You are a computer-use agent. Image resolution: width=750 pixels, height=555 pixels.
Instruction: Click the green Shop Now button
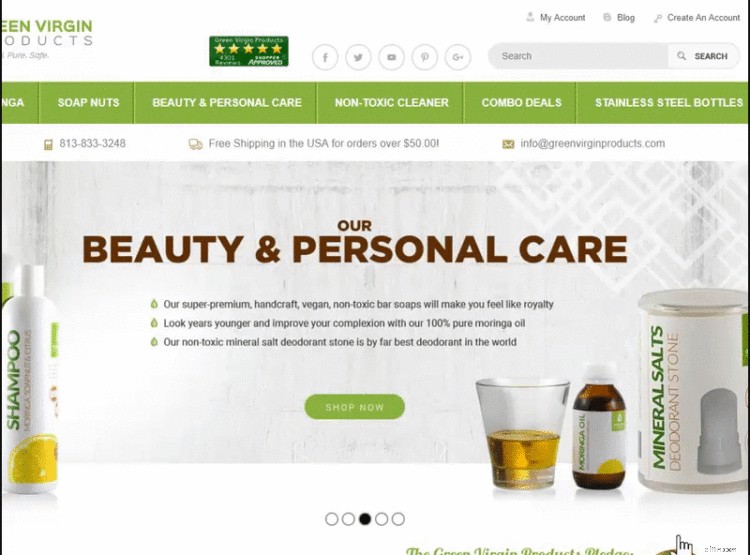(x=354, y=407)
